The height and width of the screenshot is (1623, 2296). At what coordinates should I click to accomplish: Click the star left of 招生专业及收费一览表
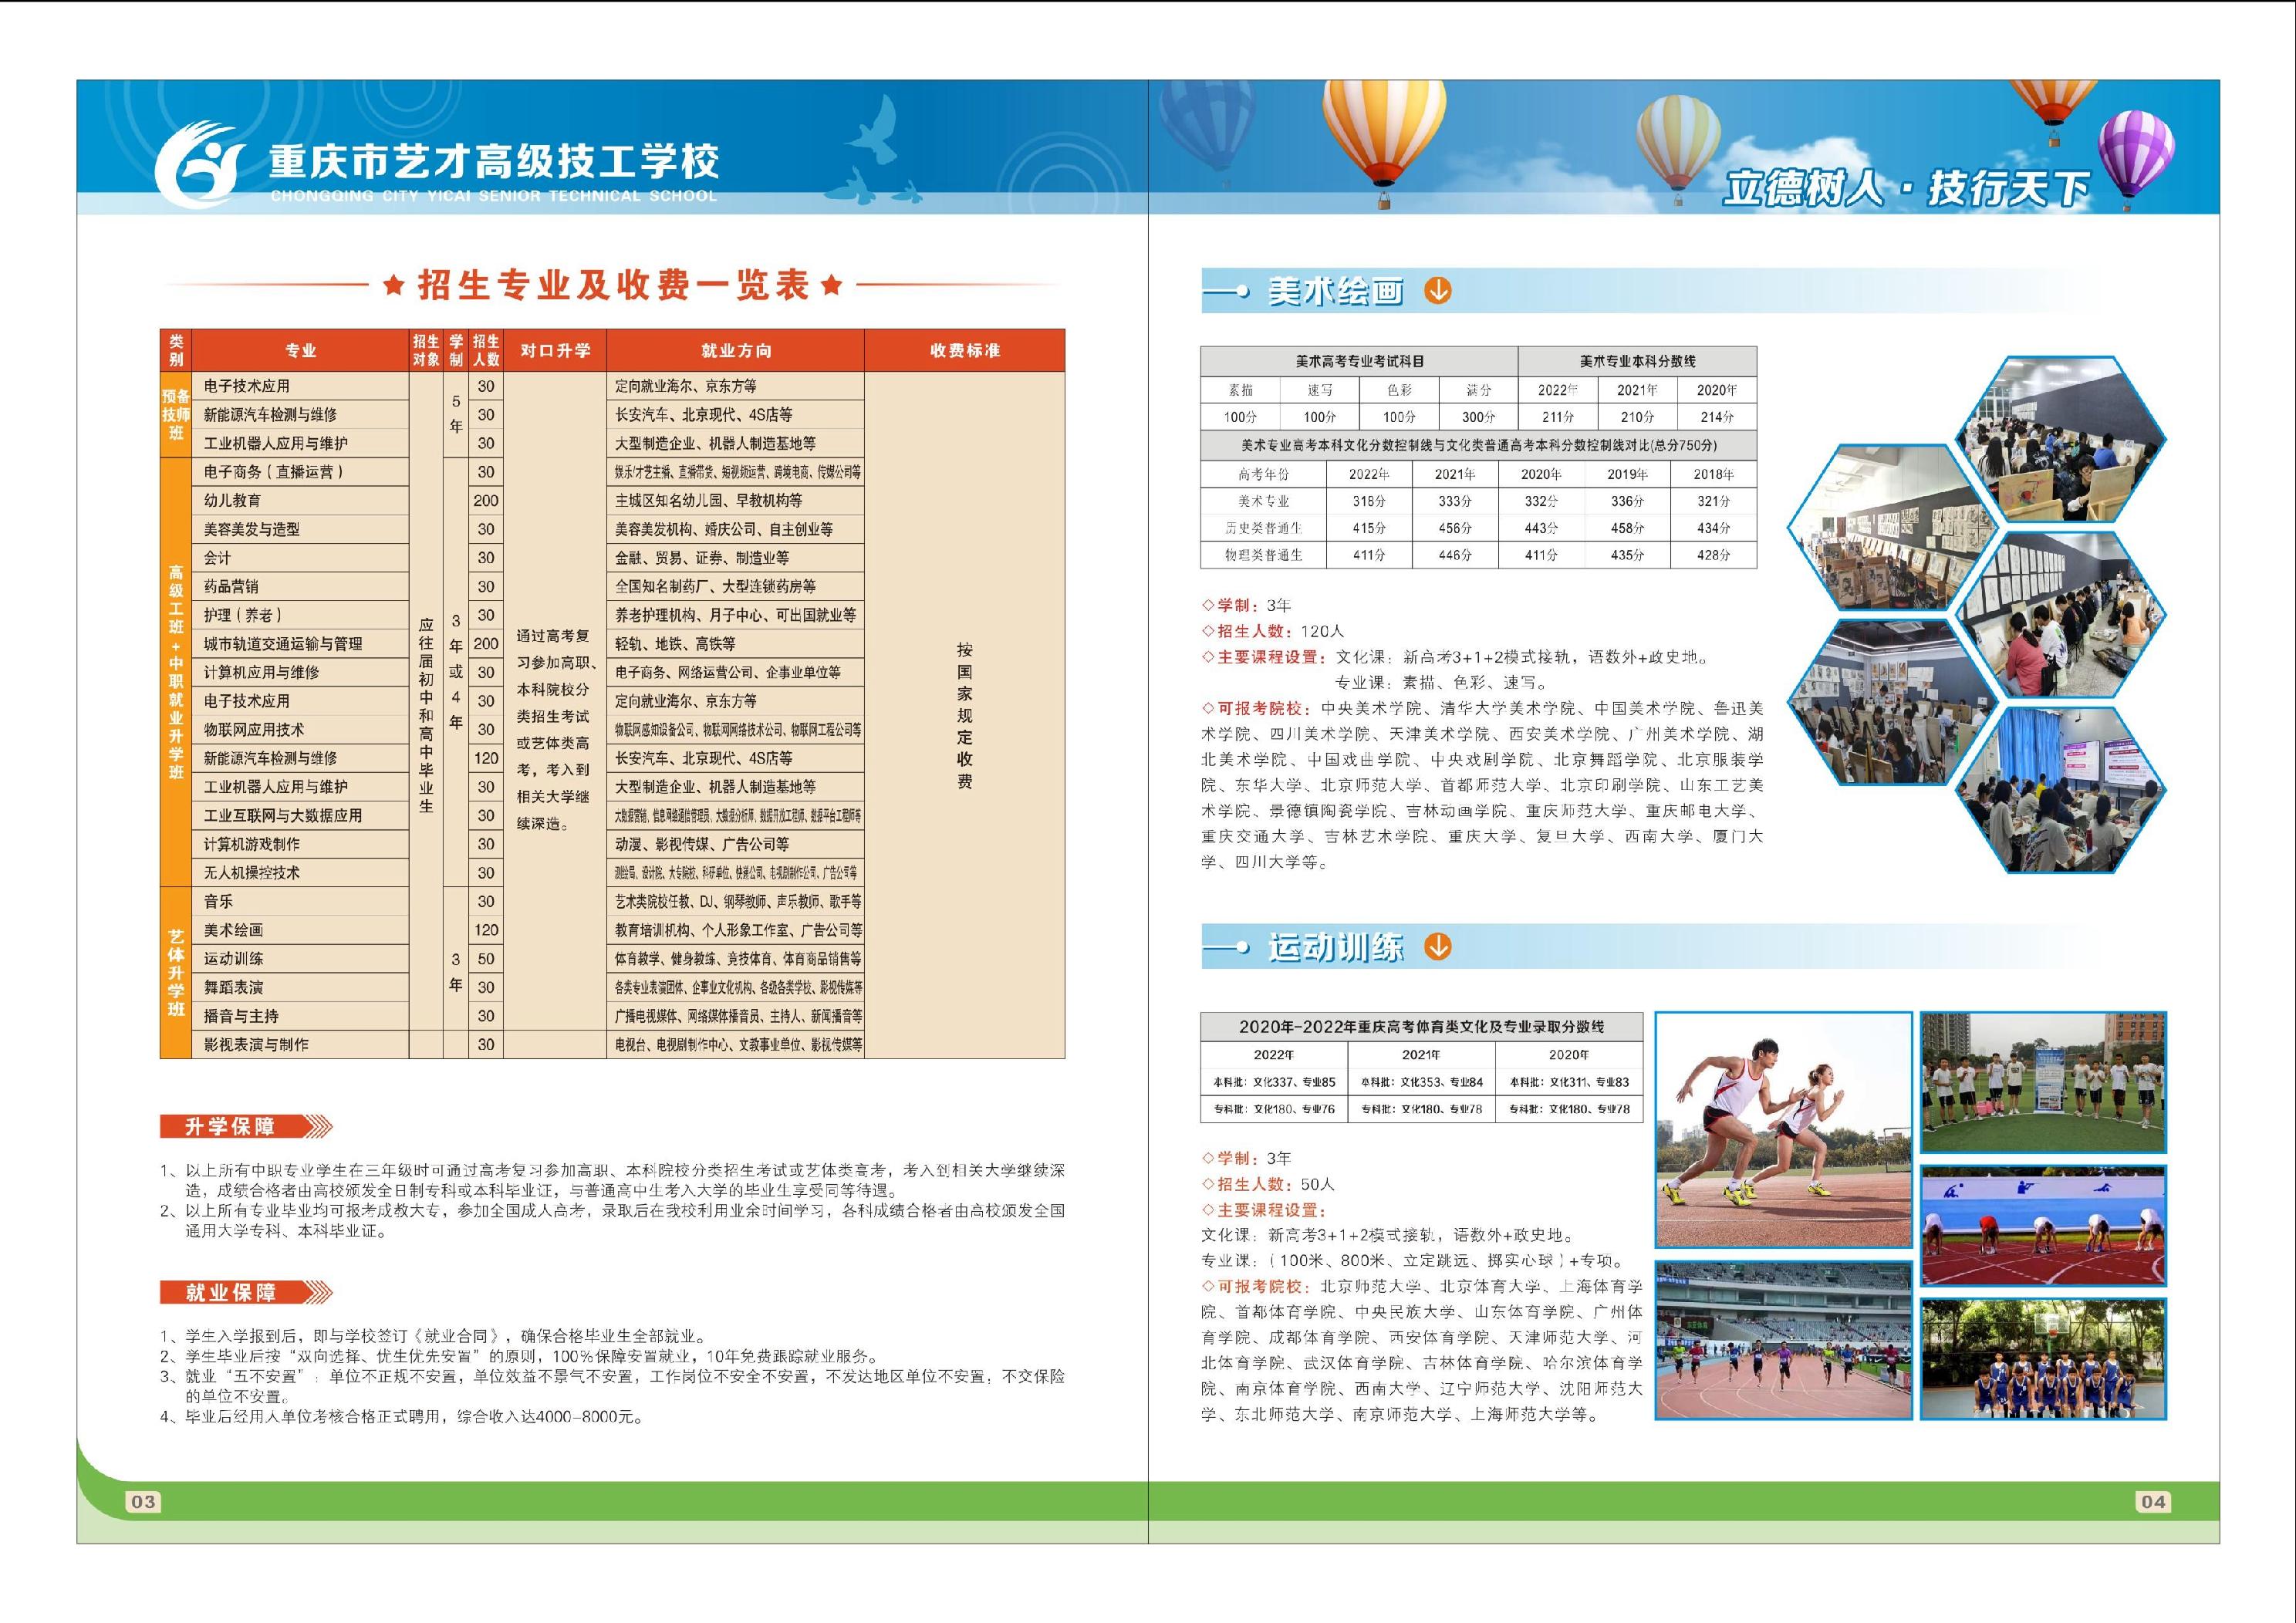click(393, 286)
